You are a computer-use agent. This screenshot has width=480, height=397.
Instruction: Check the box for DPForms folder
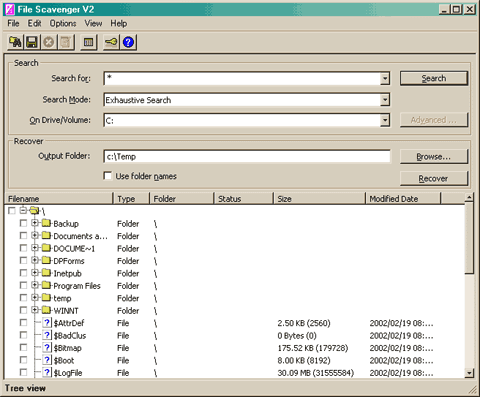click(23, 260)
